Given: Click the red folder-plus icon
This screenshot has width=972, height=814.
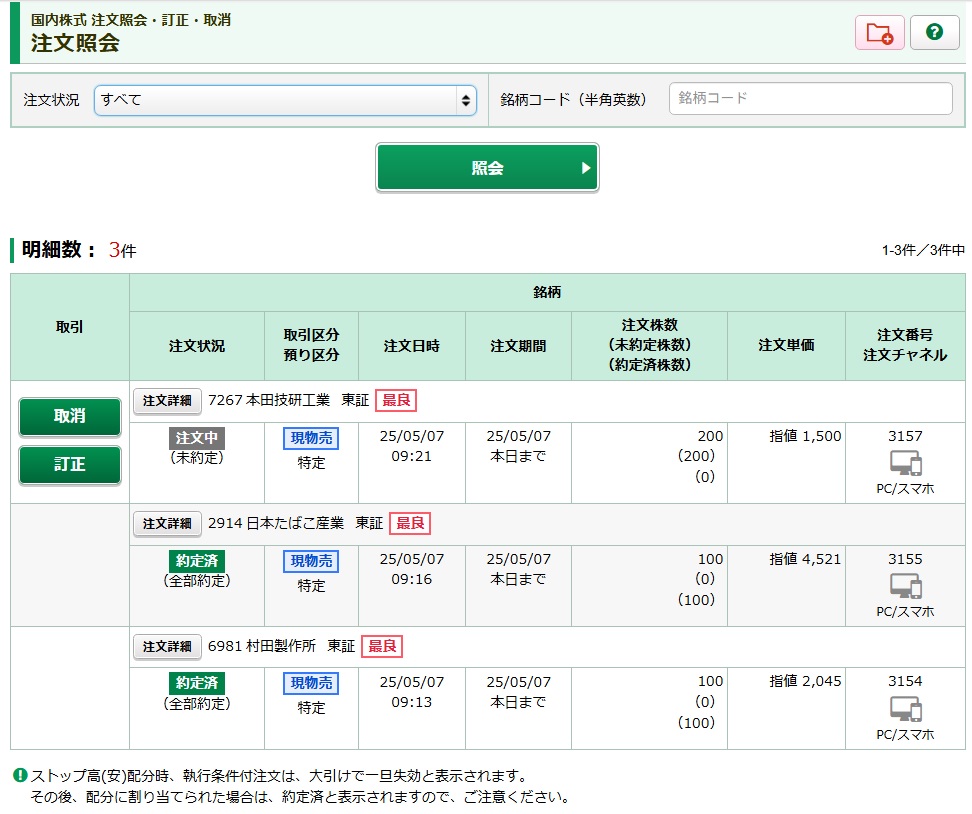Looking at the screenshot, I should (x=879, y=33).
